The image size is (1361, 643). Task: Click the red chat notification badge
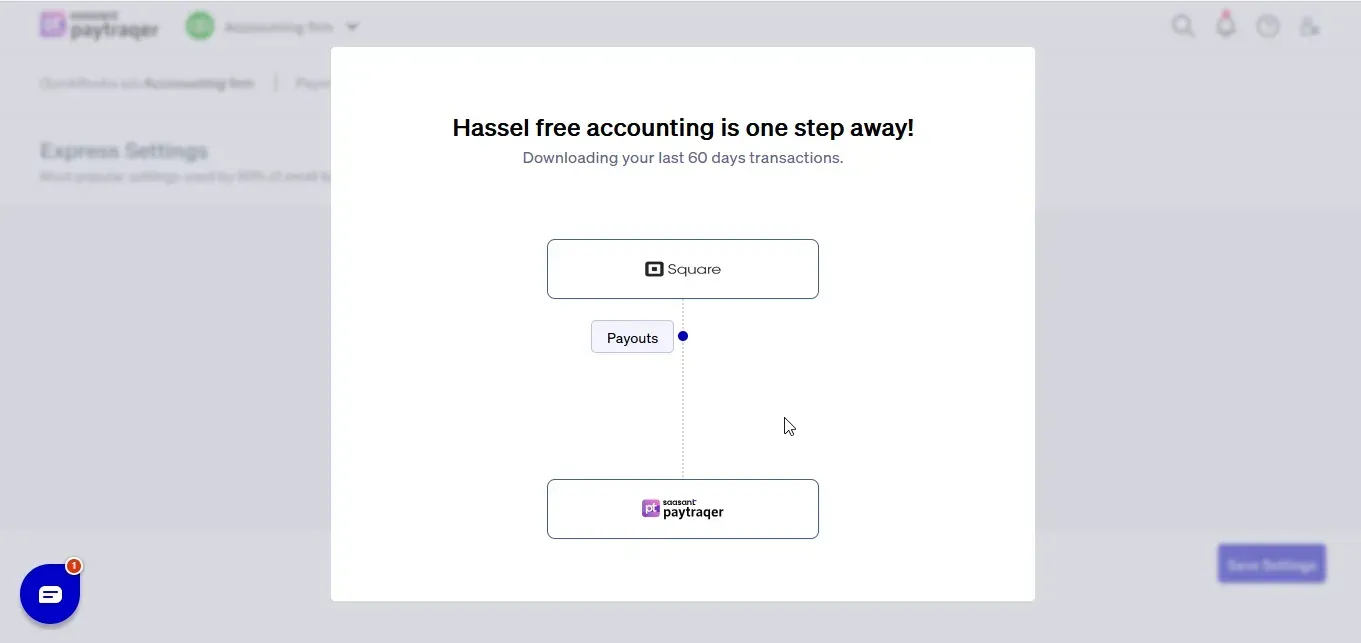tap(74, 566)
